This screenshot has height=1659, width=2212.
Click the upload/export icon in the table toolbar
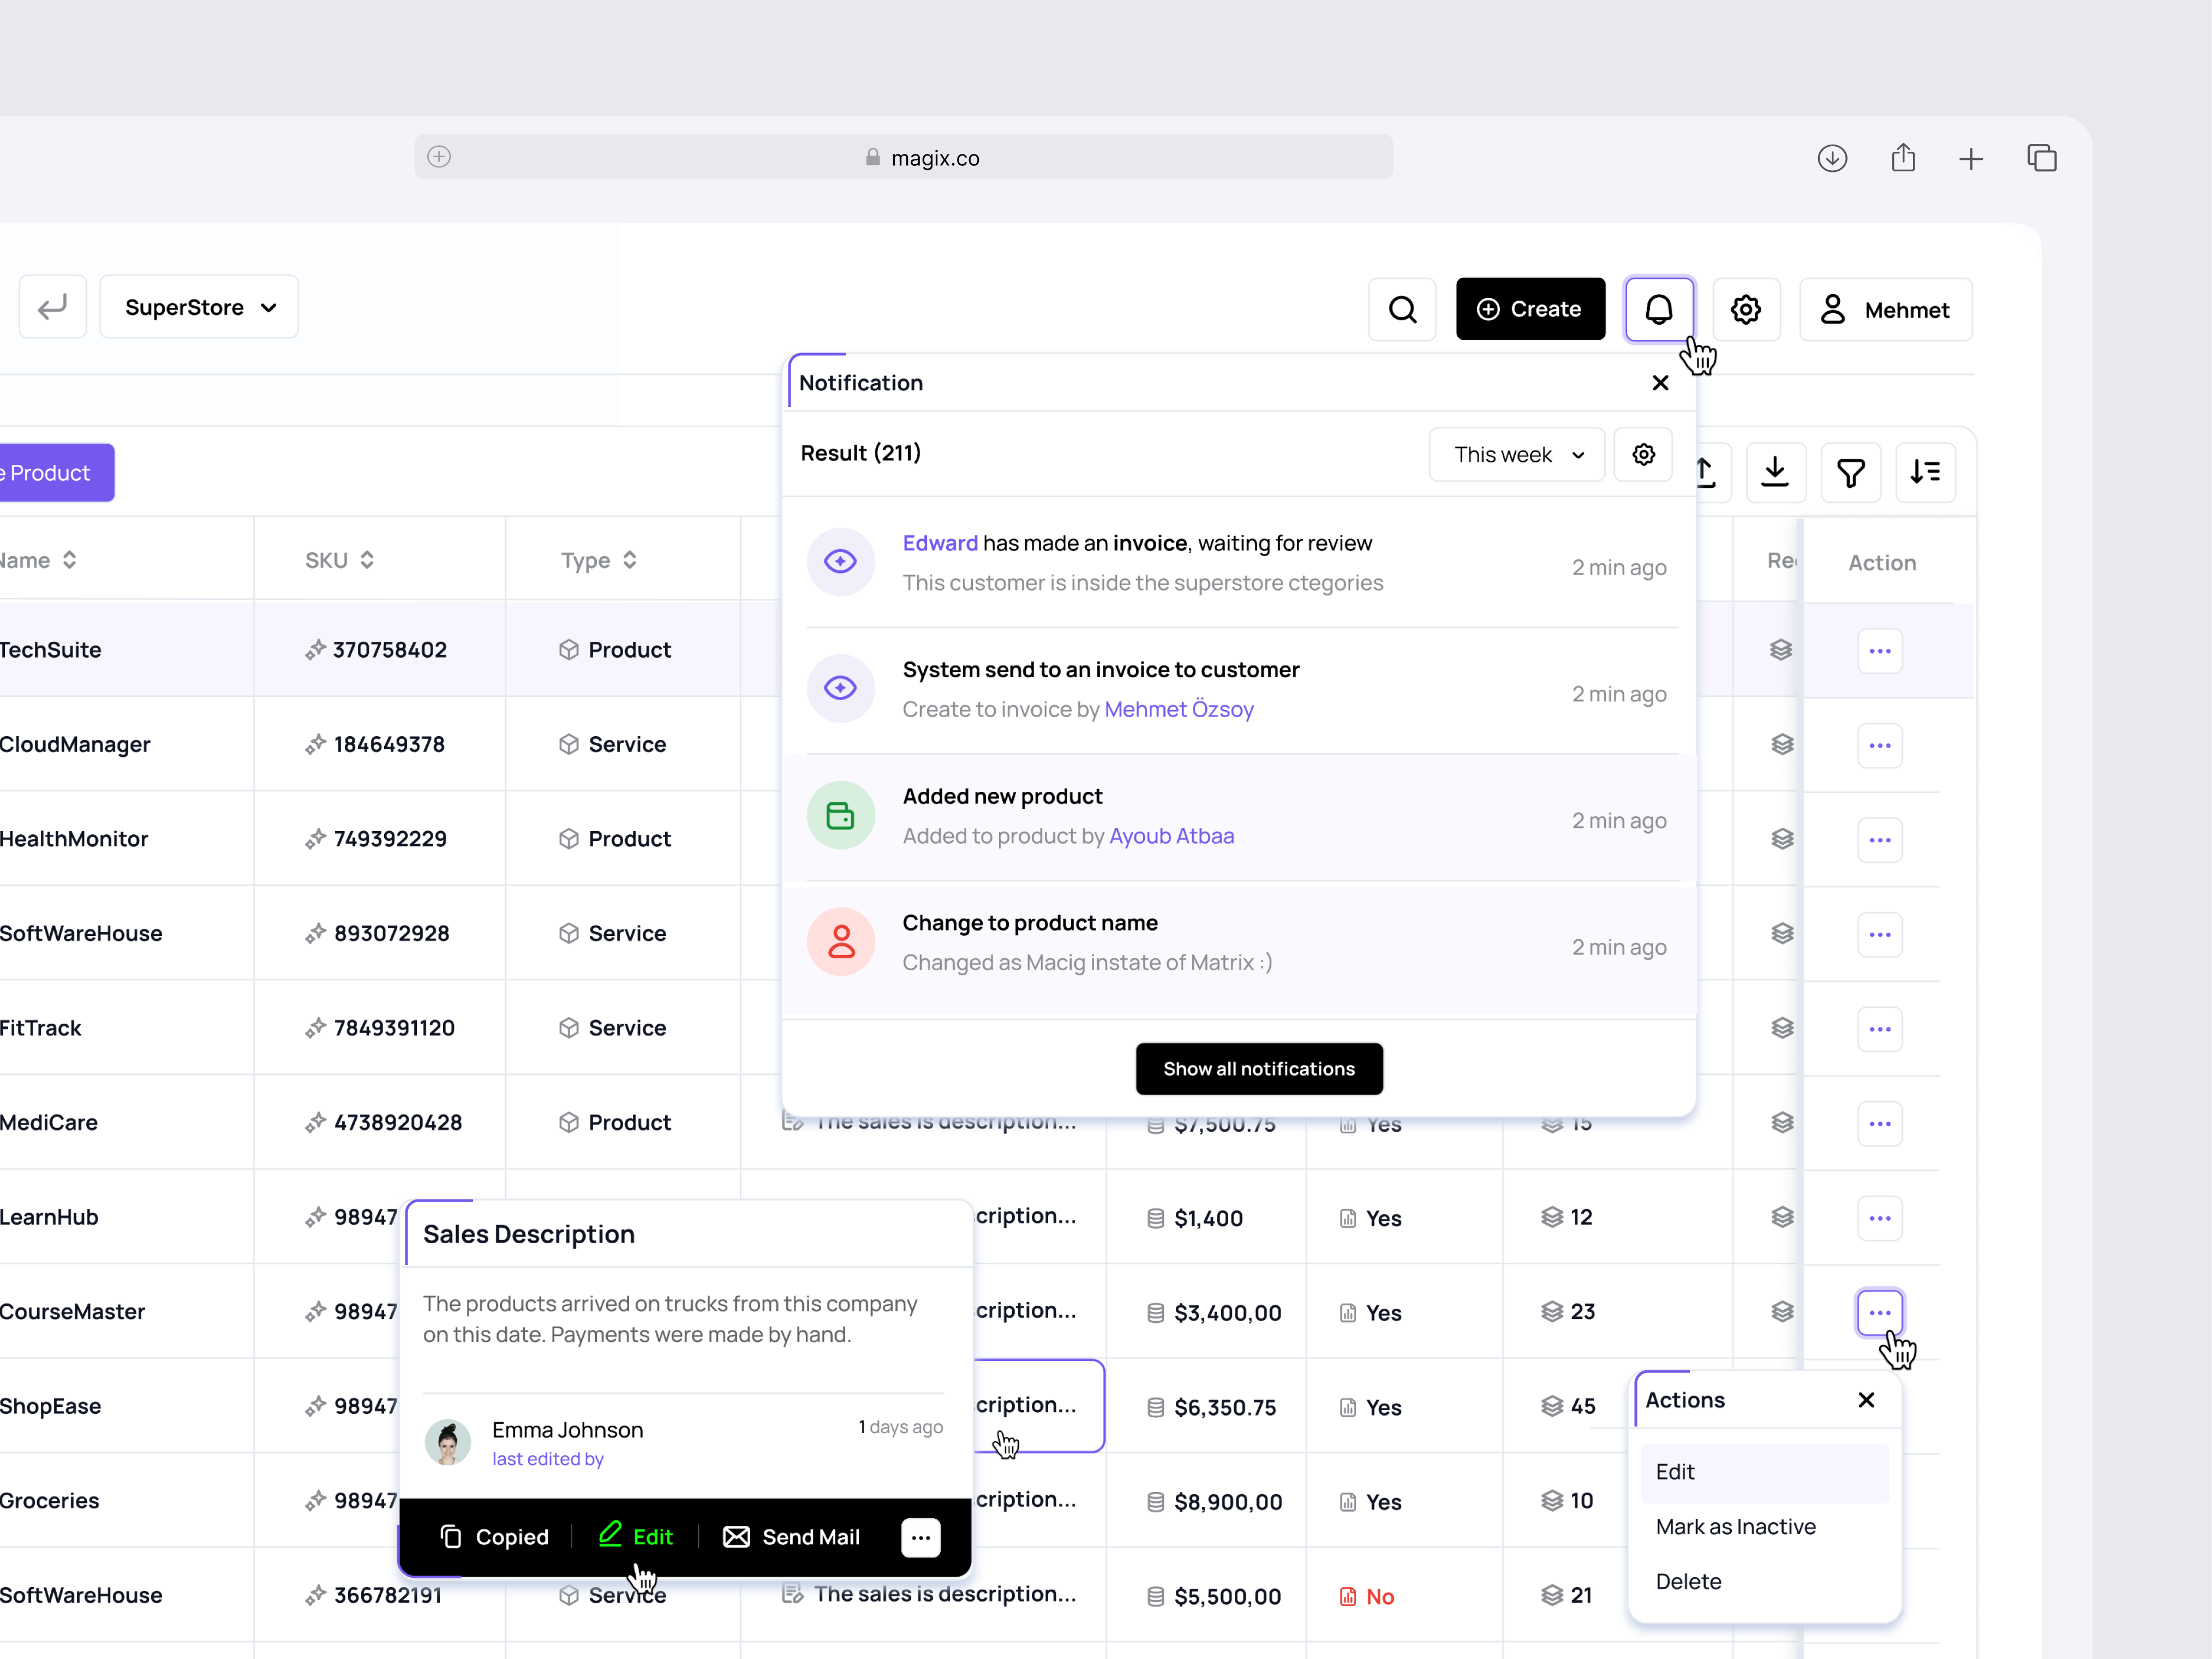[x=1706, y=472]
